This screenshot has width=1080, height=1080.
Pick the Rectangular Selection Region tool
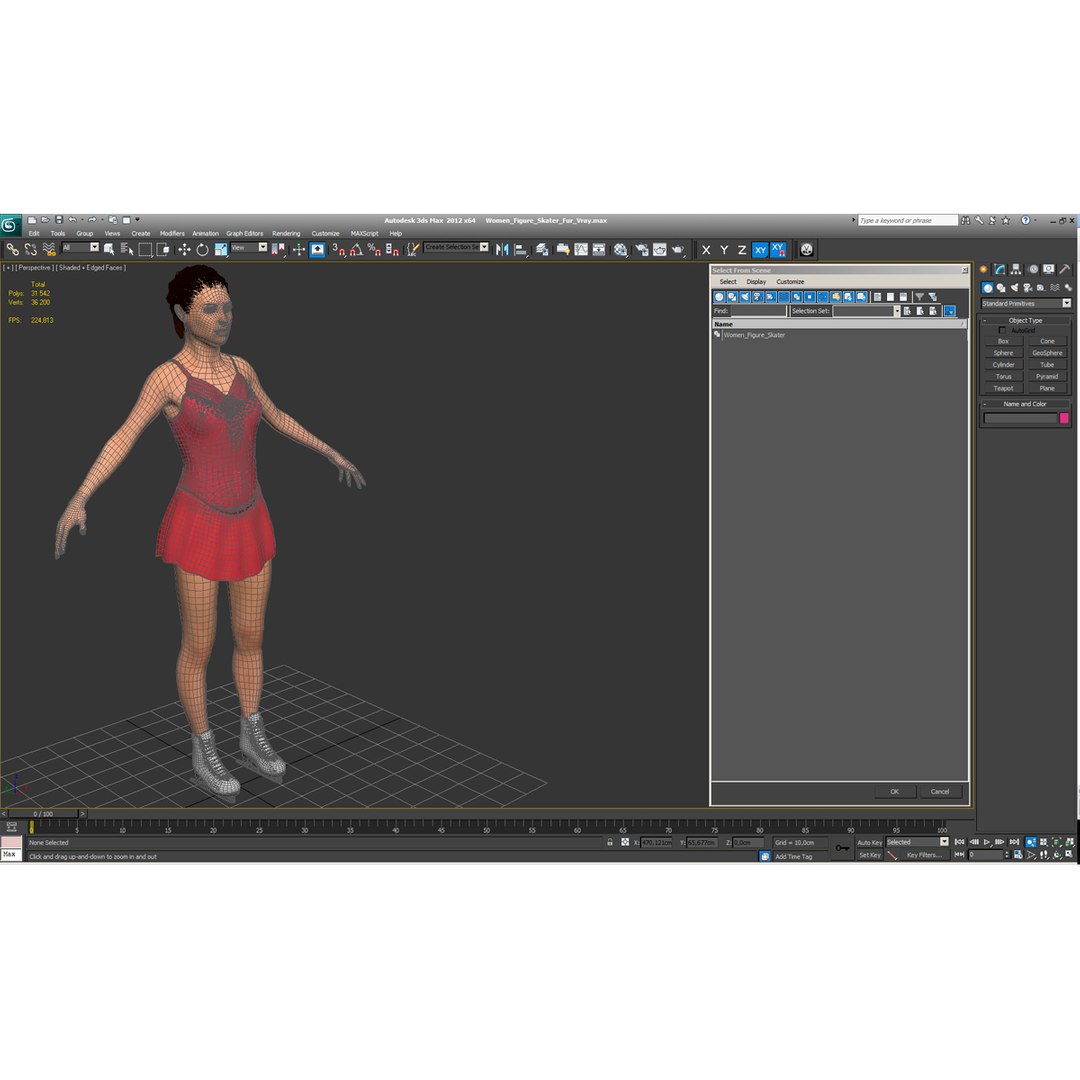point(145,249)
